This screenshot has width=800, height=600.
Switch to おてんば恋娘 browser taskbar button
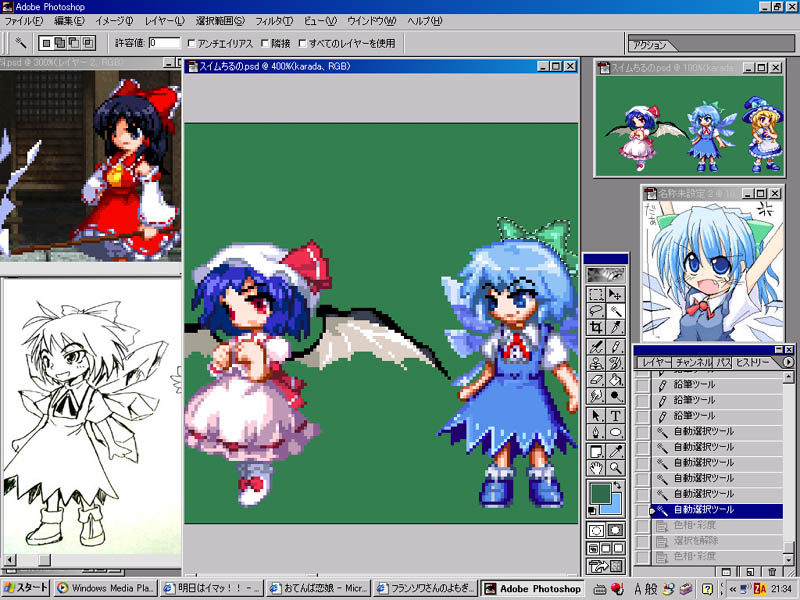pos(319,588)
